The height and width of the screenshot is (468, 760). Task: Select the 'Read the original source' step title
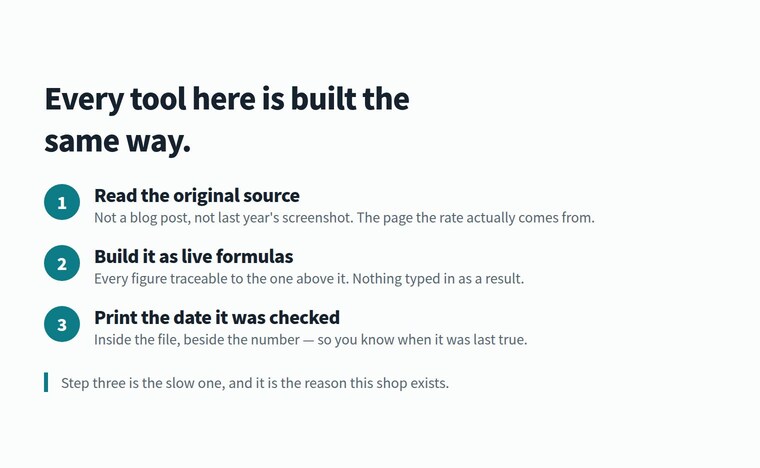click(x=197, y=196)
